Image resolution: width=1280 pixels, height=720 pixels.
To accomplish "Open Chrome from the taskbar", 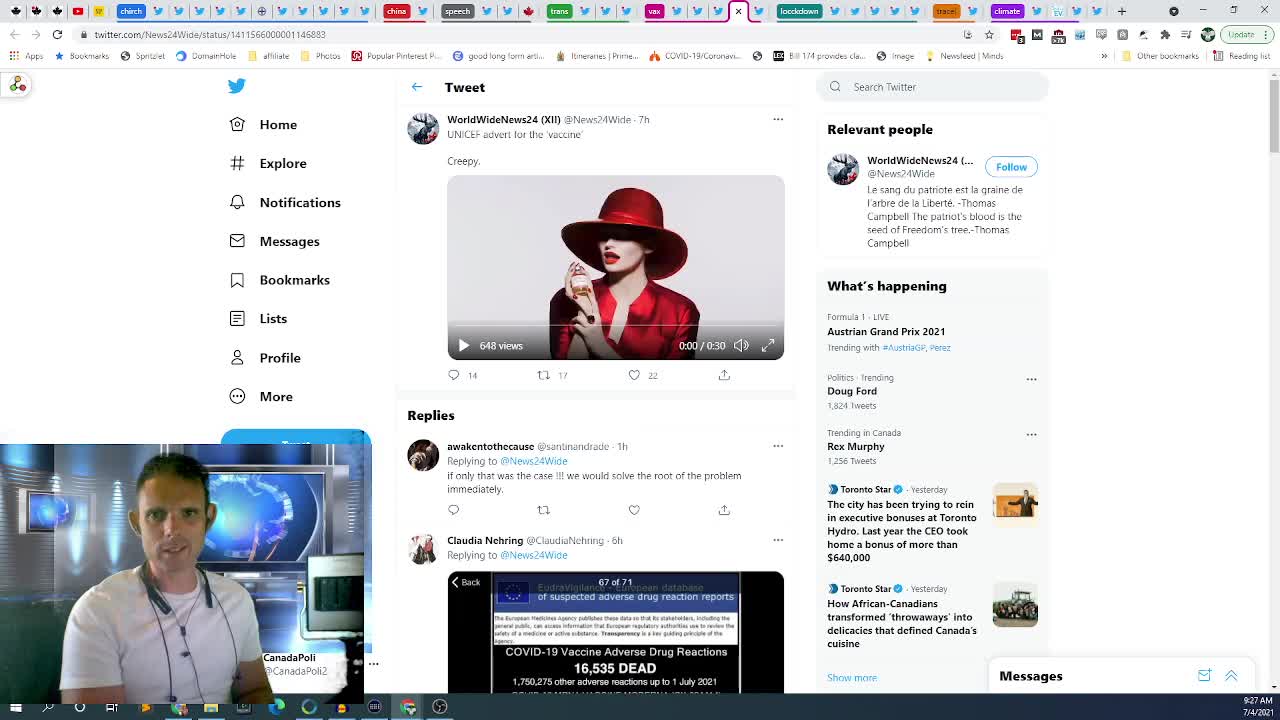I will [x=407, y=707].
